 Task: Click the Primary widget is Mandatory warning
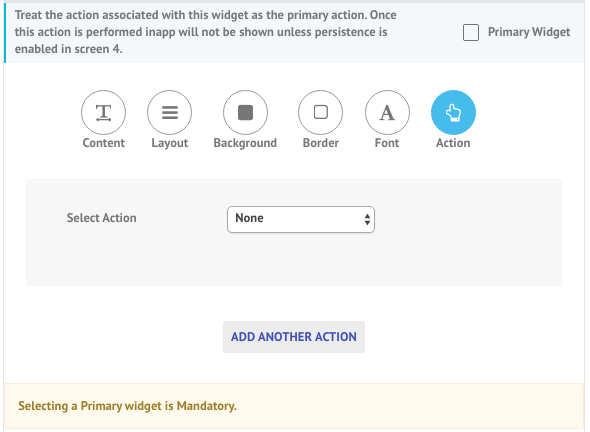point(127,406)
